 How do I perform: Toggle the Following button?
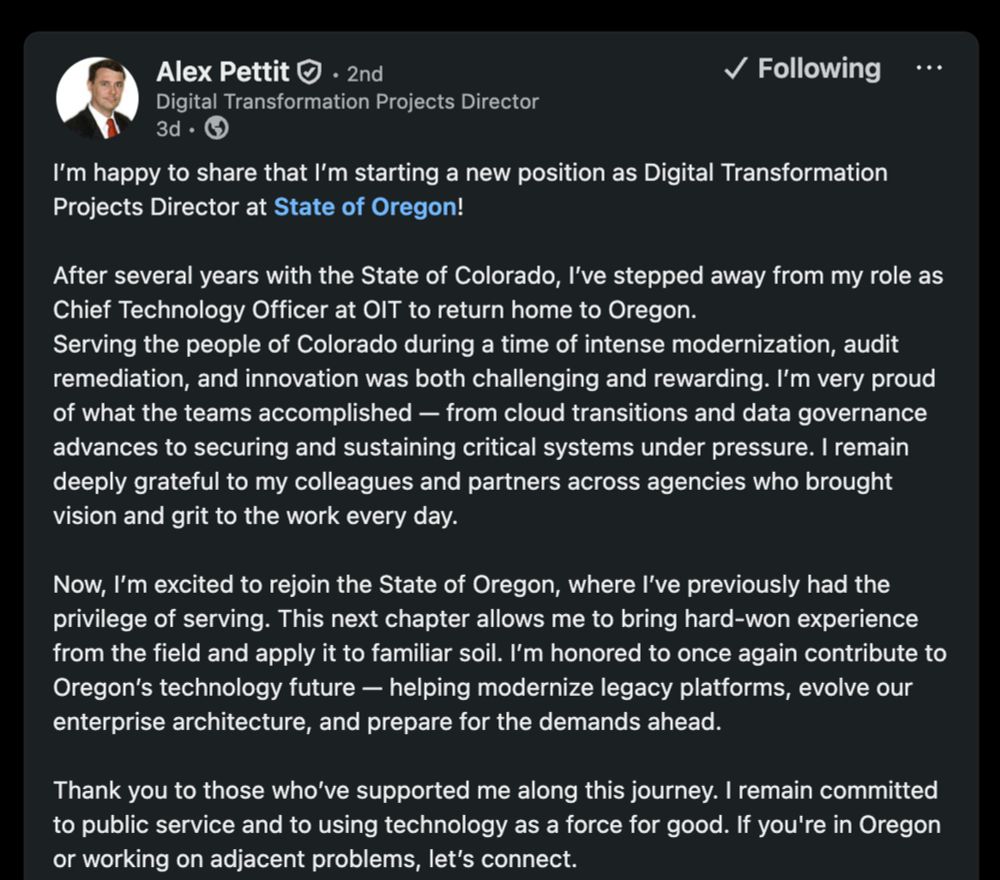802,69
